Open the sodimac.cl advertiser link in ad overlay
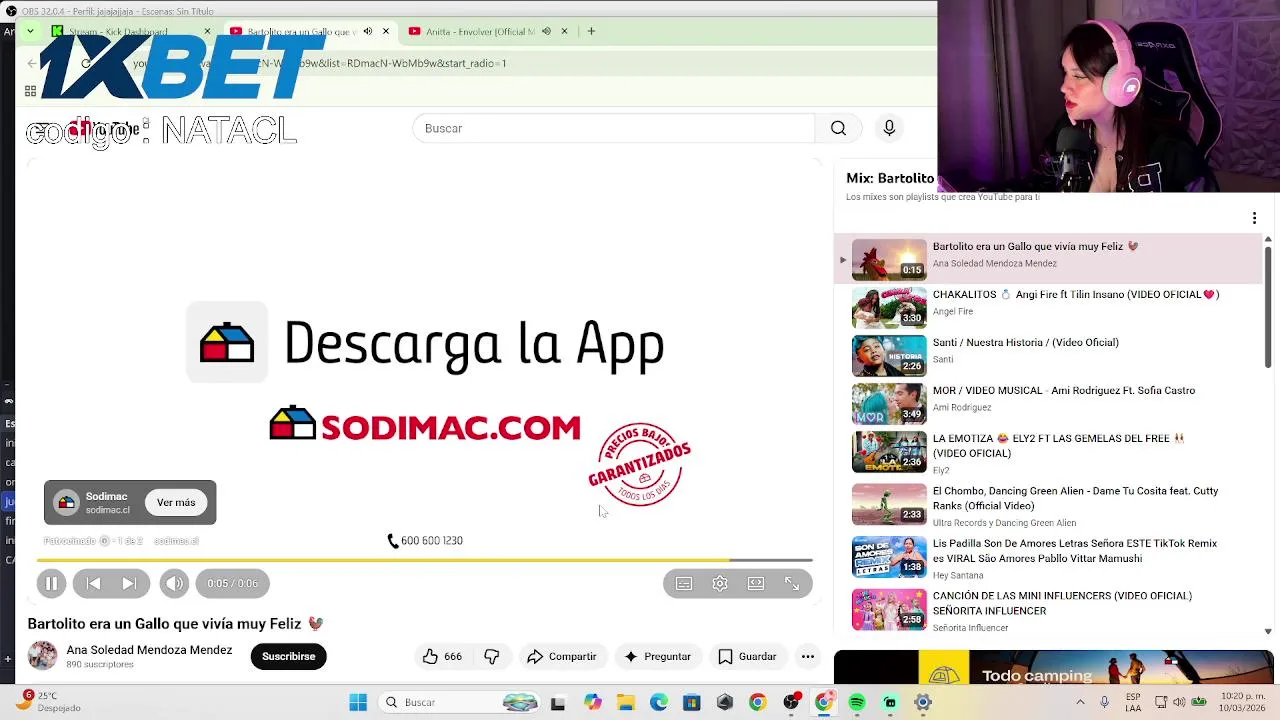1280x720 pixels. (176, 541)
